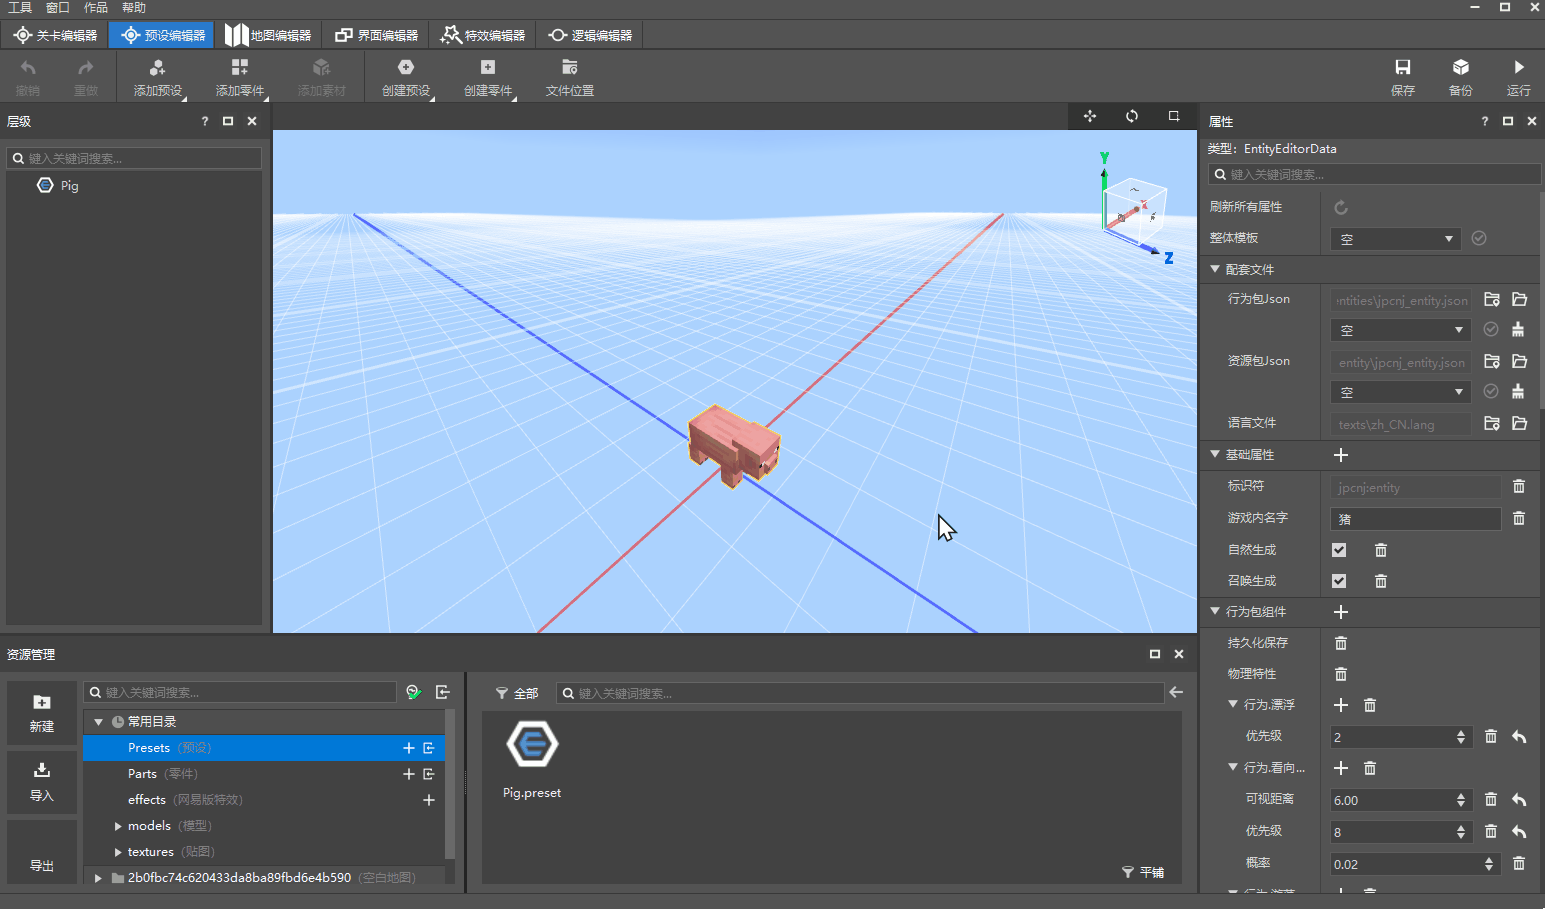Toggle the 召唤生成 checkbox
Screen dimensions: 1545x909
(1339, 581)
